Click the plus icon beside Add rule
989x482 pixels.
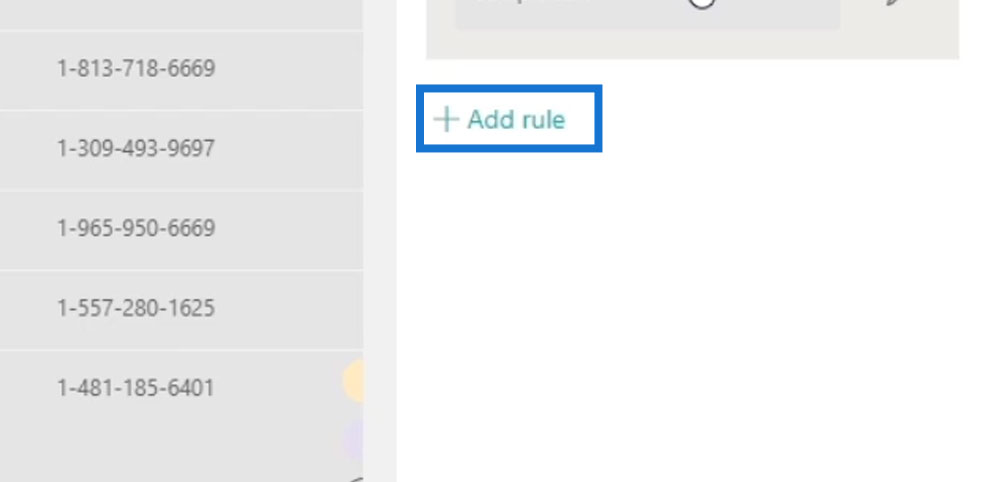[447, 119]
